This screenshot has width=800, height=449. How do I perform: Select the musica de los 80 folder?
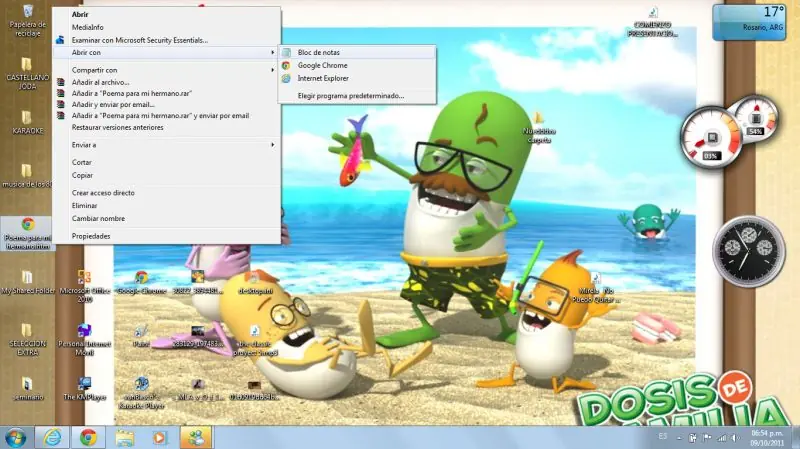pos(28,176)
